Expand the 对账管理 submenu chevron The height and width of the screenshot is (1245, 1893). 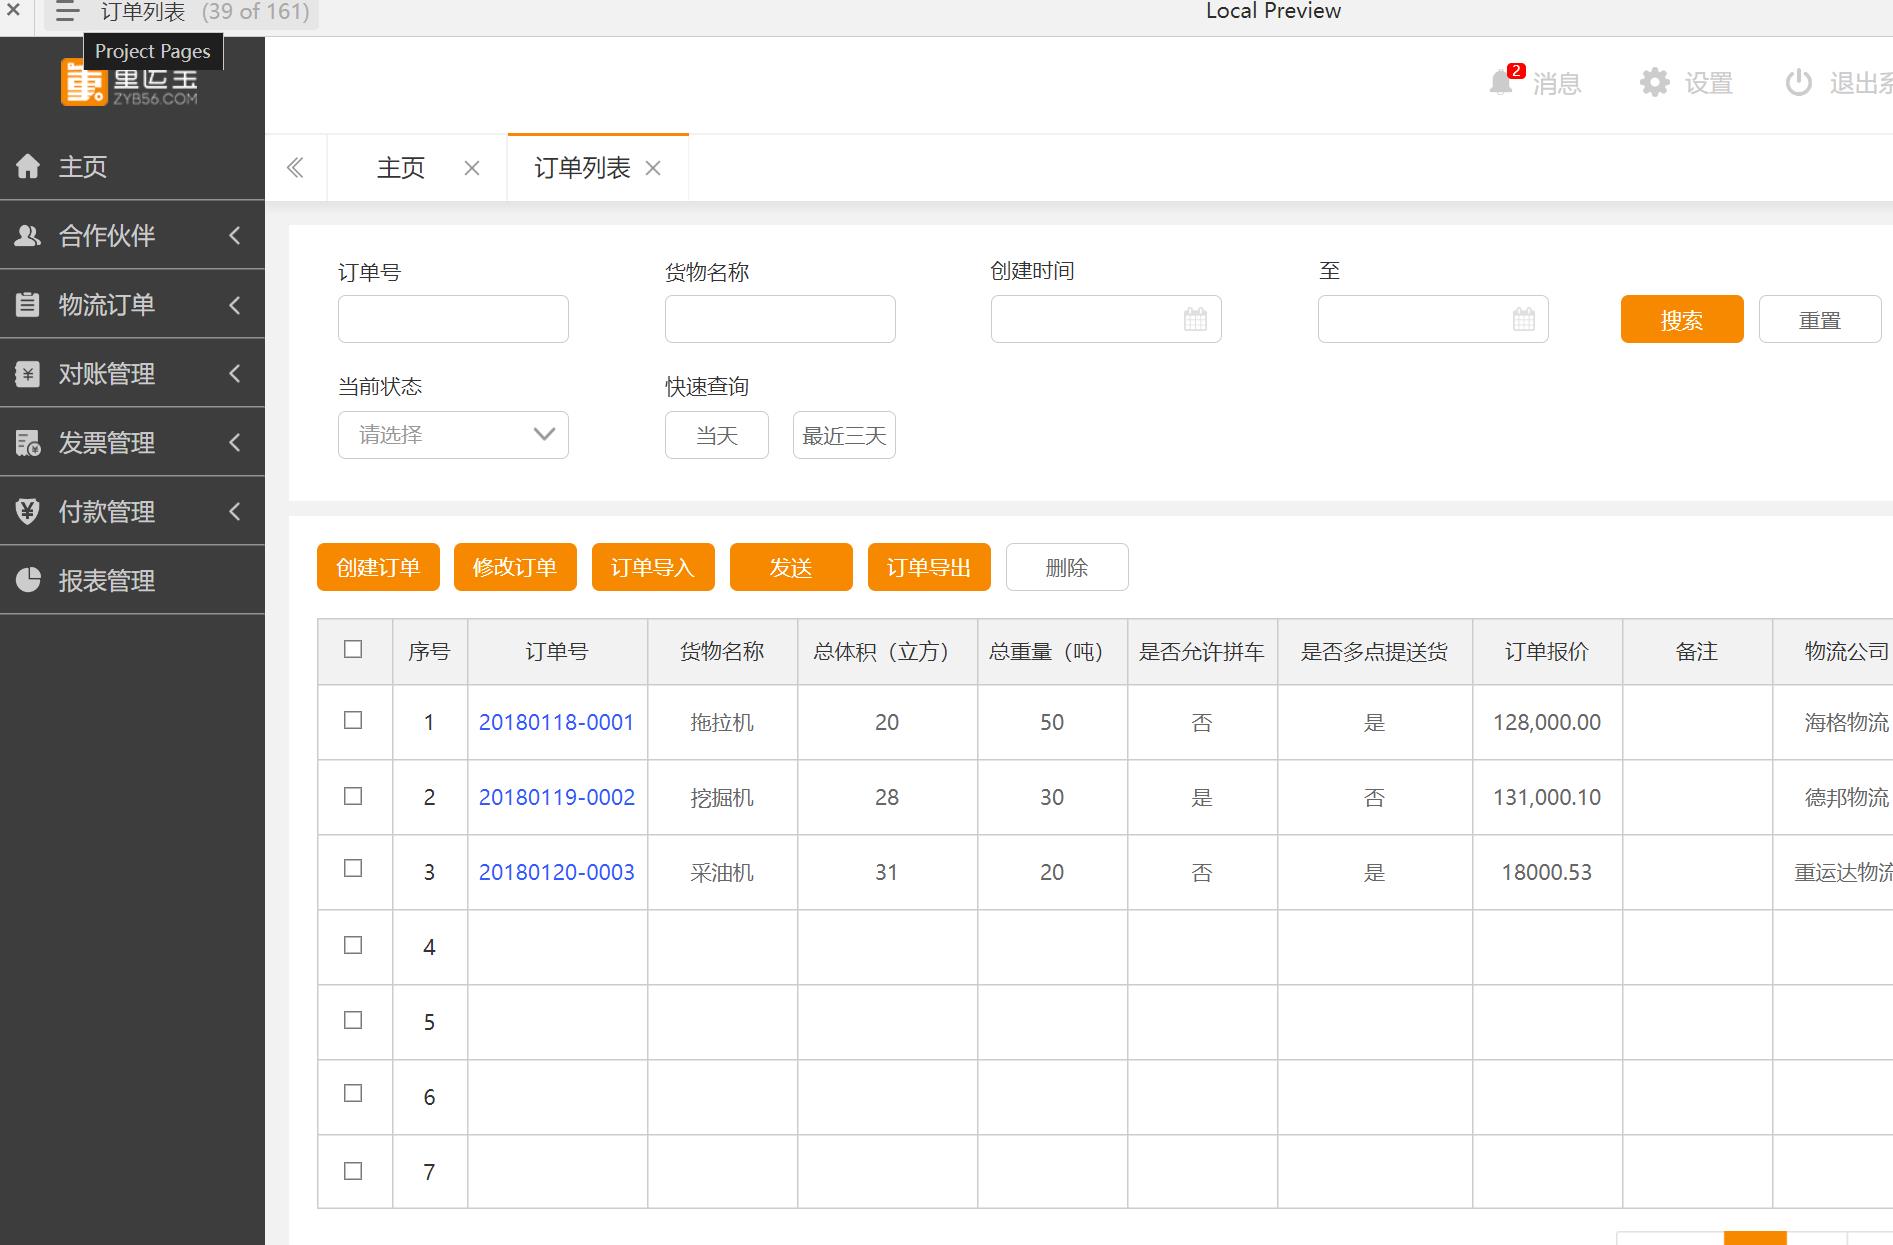click(x=235, y=373)
